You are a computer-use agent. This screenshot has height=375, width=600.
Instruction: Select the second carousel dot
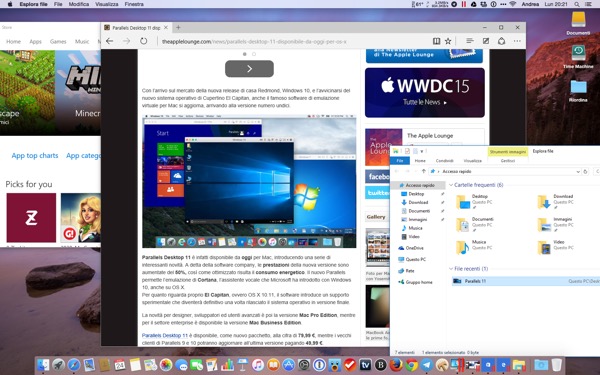click(x=254, y=54)
